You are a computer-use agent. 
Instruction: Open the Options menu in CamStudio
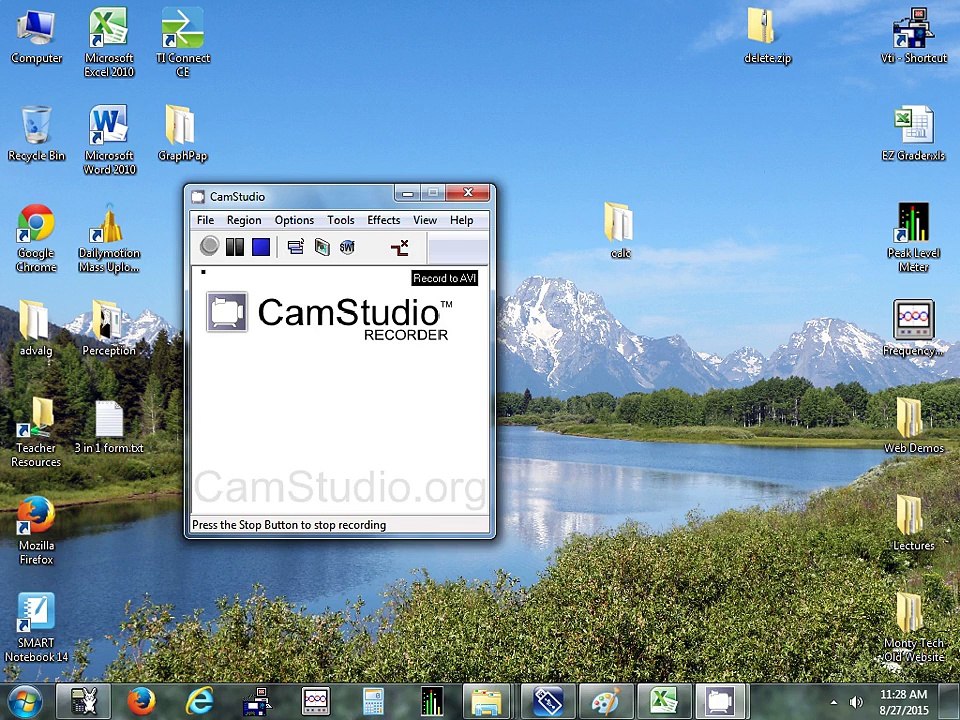point(294,220)
